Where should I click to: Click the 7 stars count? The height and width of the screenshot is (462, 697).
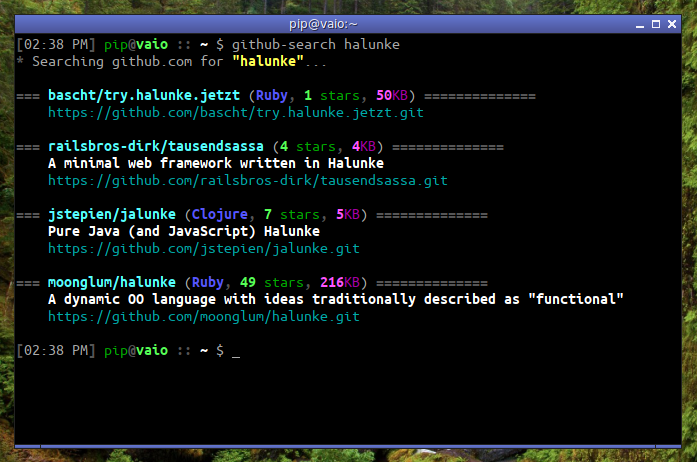pos(292,214)
